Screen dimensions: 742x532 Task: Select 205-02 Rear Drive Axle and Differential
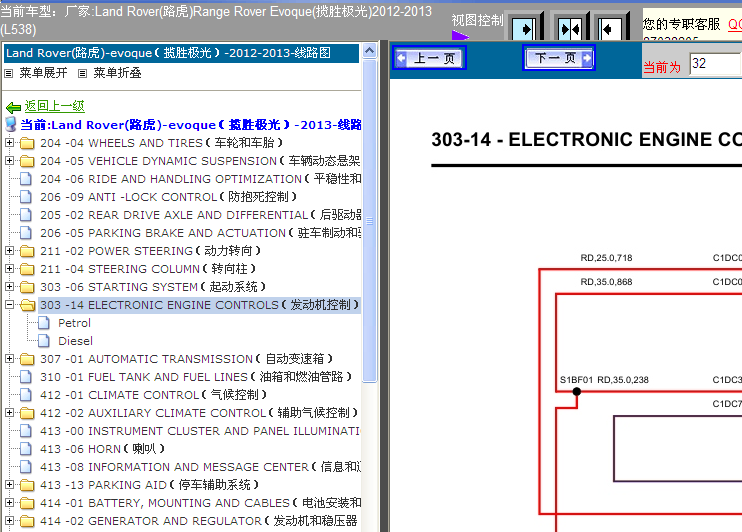coord(201,215)
